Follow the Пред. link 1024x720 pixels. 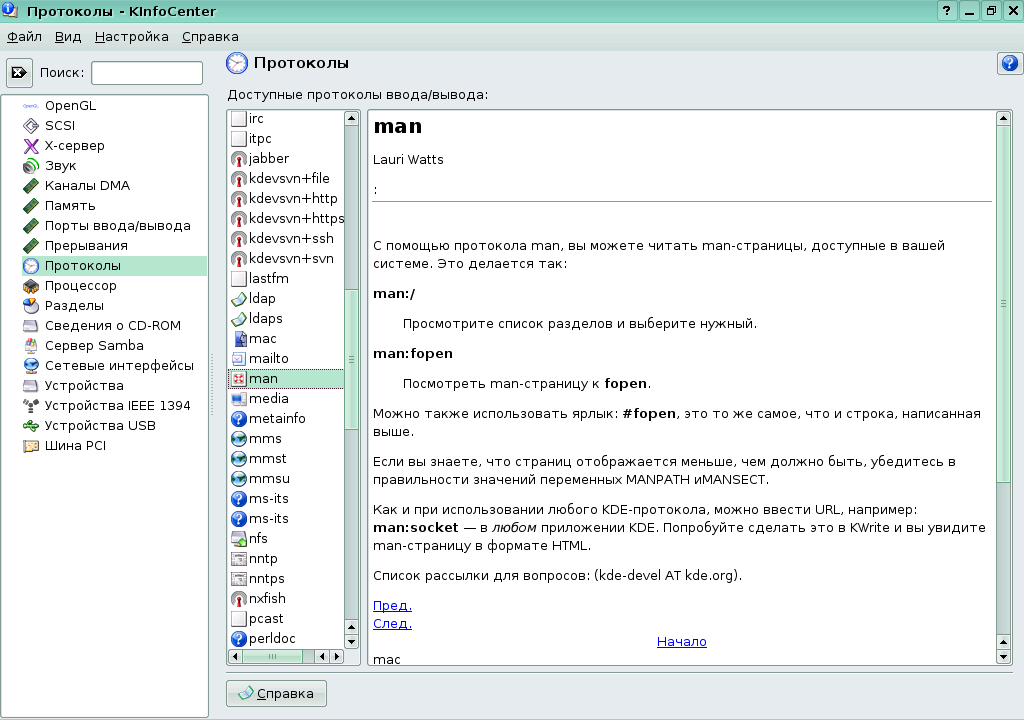(390, 605)
